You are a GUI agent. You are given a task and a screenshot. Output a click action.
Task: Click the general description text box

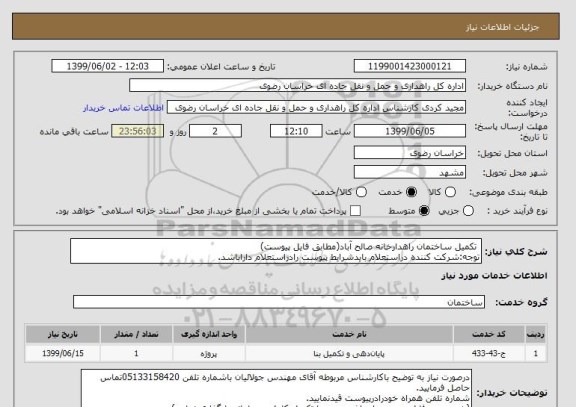pyautogui.click(x=276, y=251)
